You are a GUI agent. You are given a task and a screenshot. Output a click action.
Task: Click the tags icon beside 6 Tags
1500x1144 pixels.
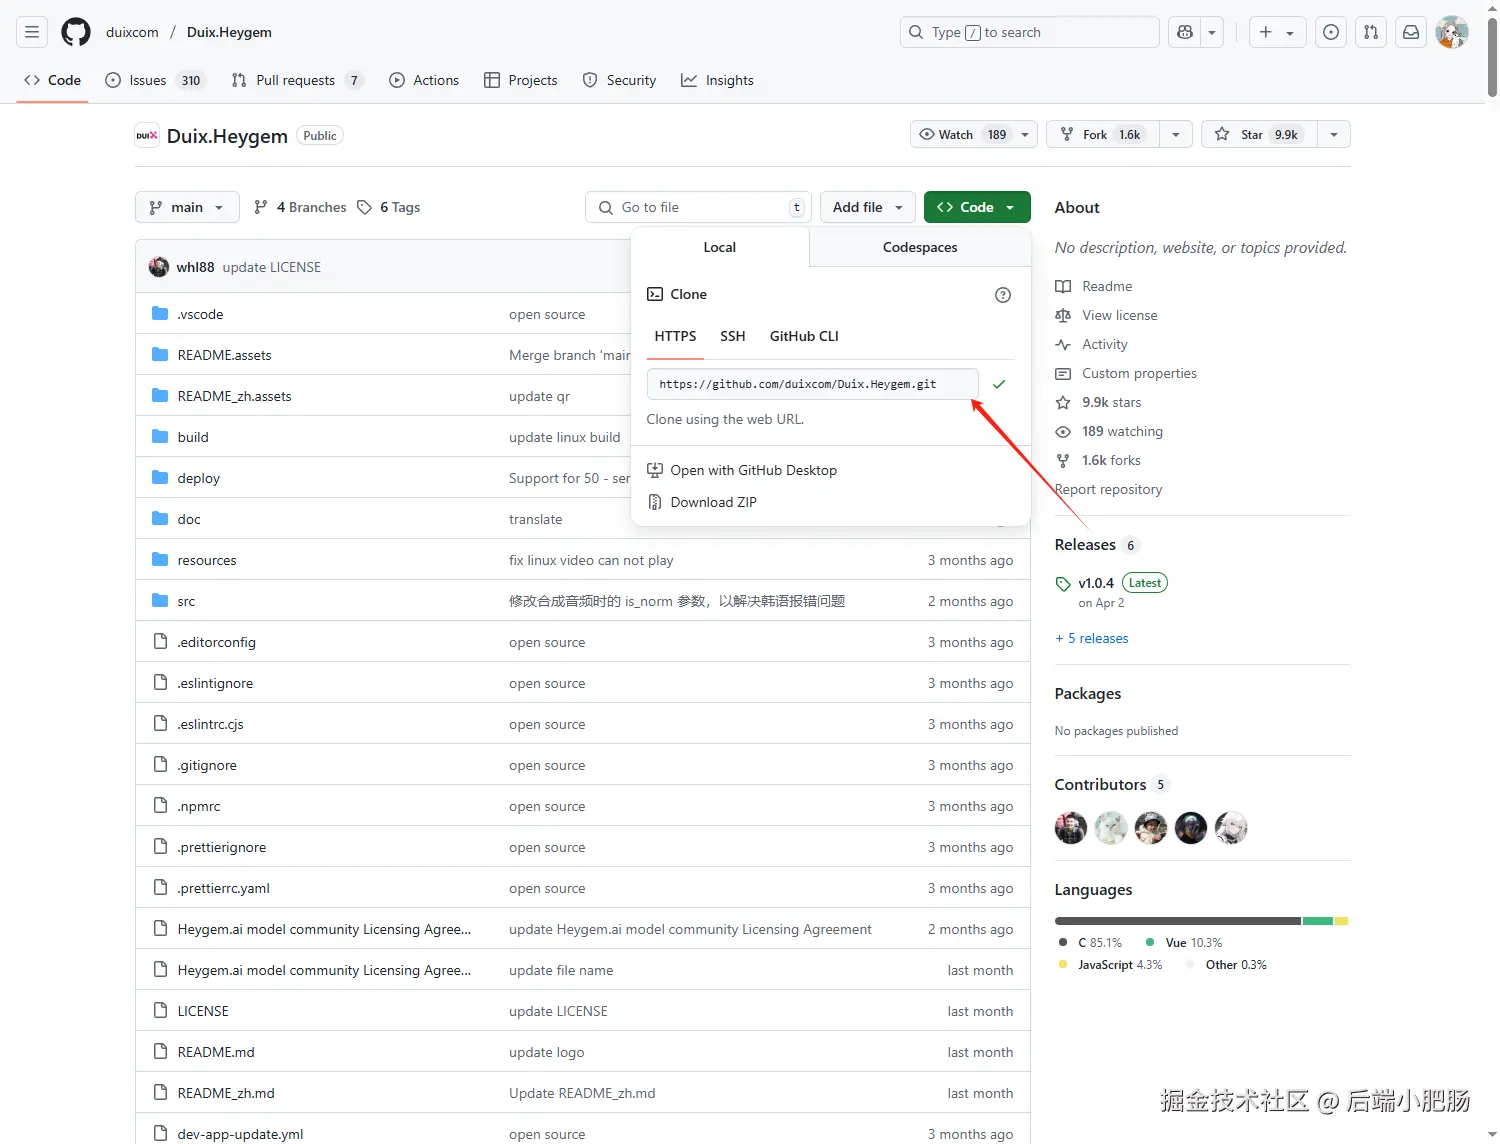(x=364, y=207)
